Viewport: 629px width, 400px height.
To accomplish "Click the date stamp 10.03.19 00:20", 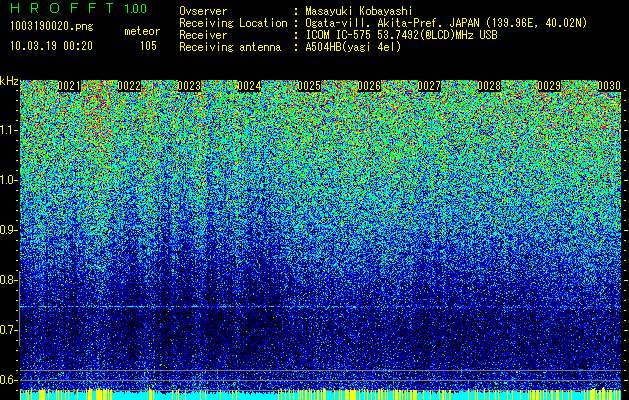I will click(51, 45).
